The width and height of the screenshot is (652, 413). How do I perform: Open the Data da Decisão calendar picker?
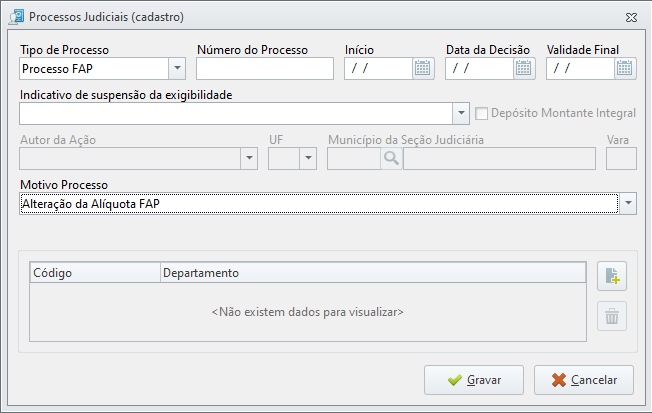(524, 68)
